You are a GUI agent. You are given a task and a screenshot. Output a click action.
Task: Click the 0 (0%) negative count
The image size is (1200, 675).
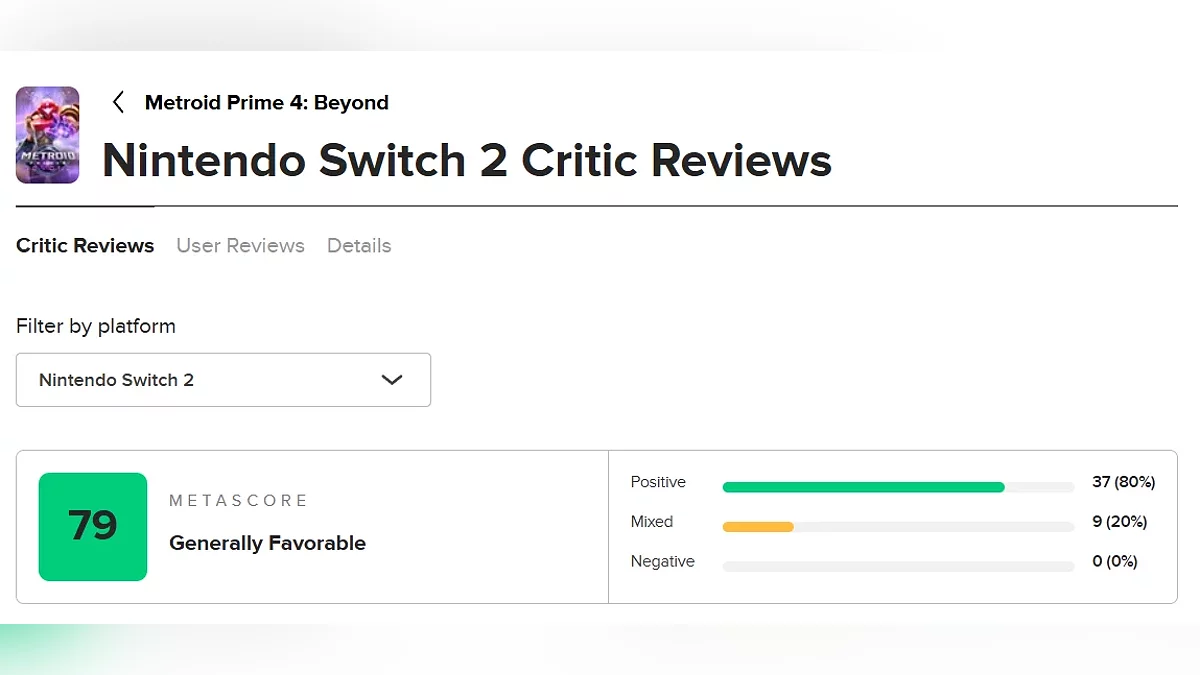1115,562
